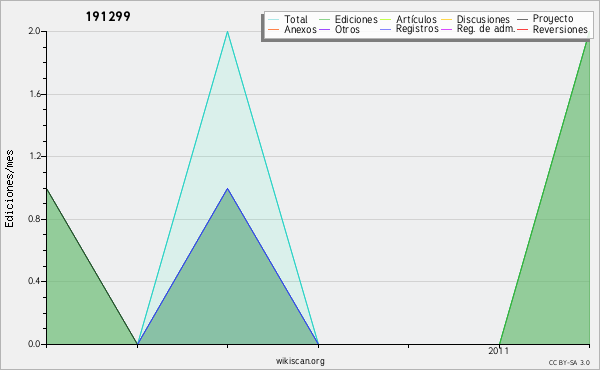Click the Reversiones legend label

click(560, 29)
